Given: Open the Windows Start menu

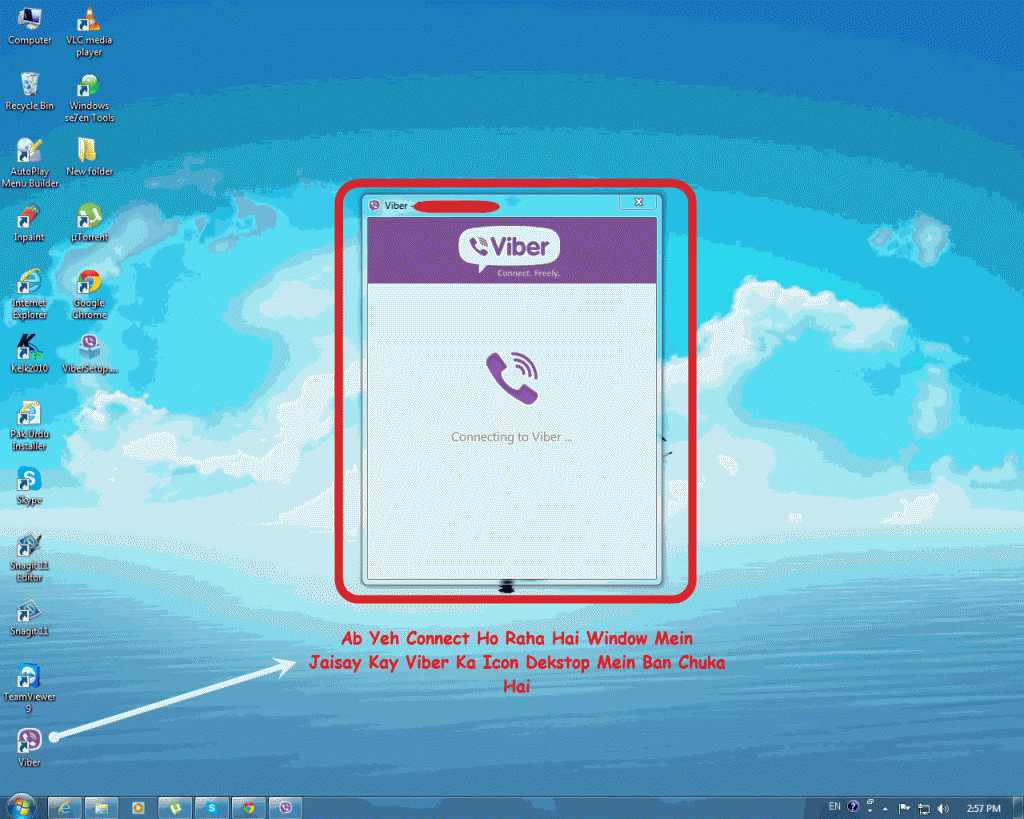Looking at the screenshot, I should 22,807.
